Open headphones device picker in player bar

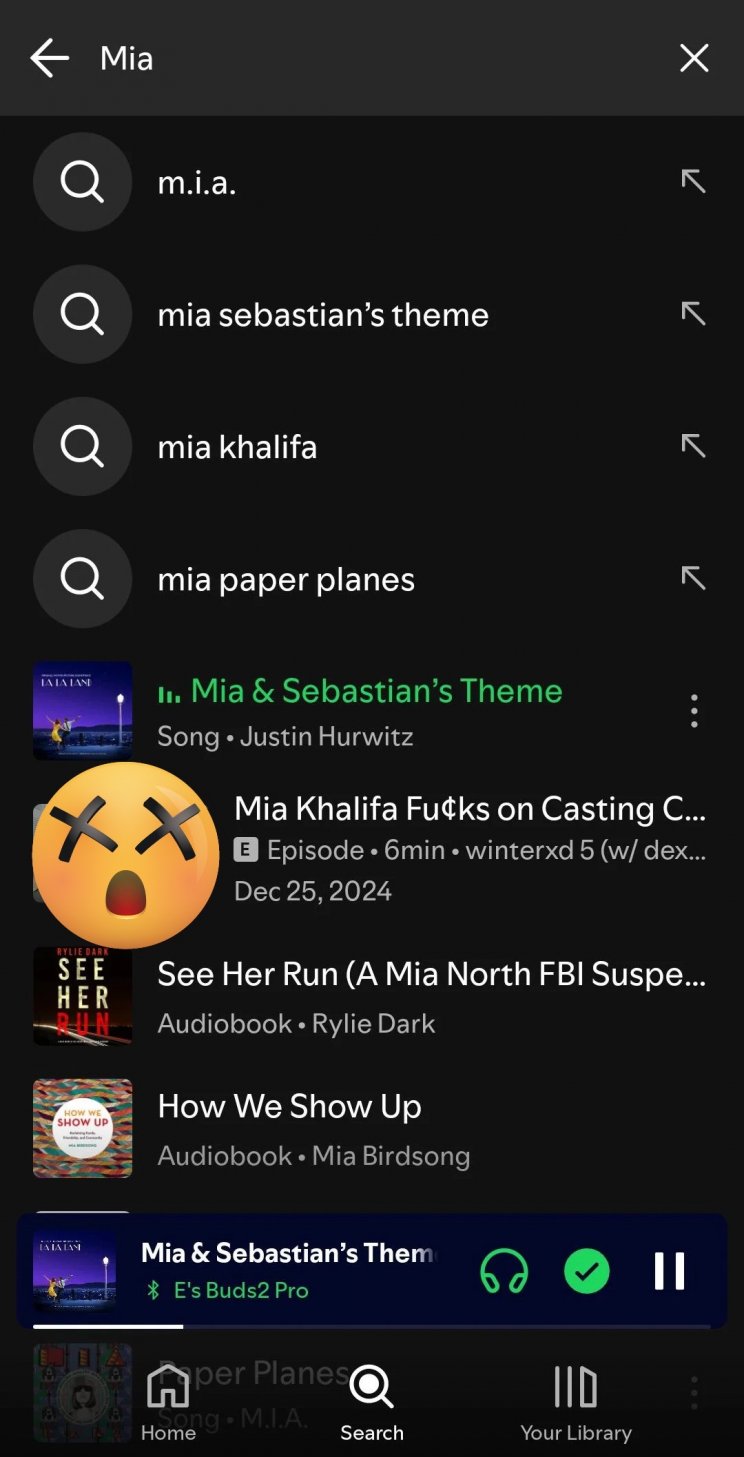504,1271
